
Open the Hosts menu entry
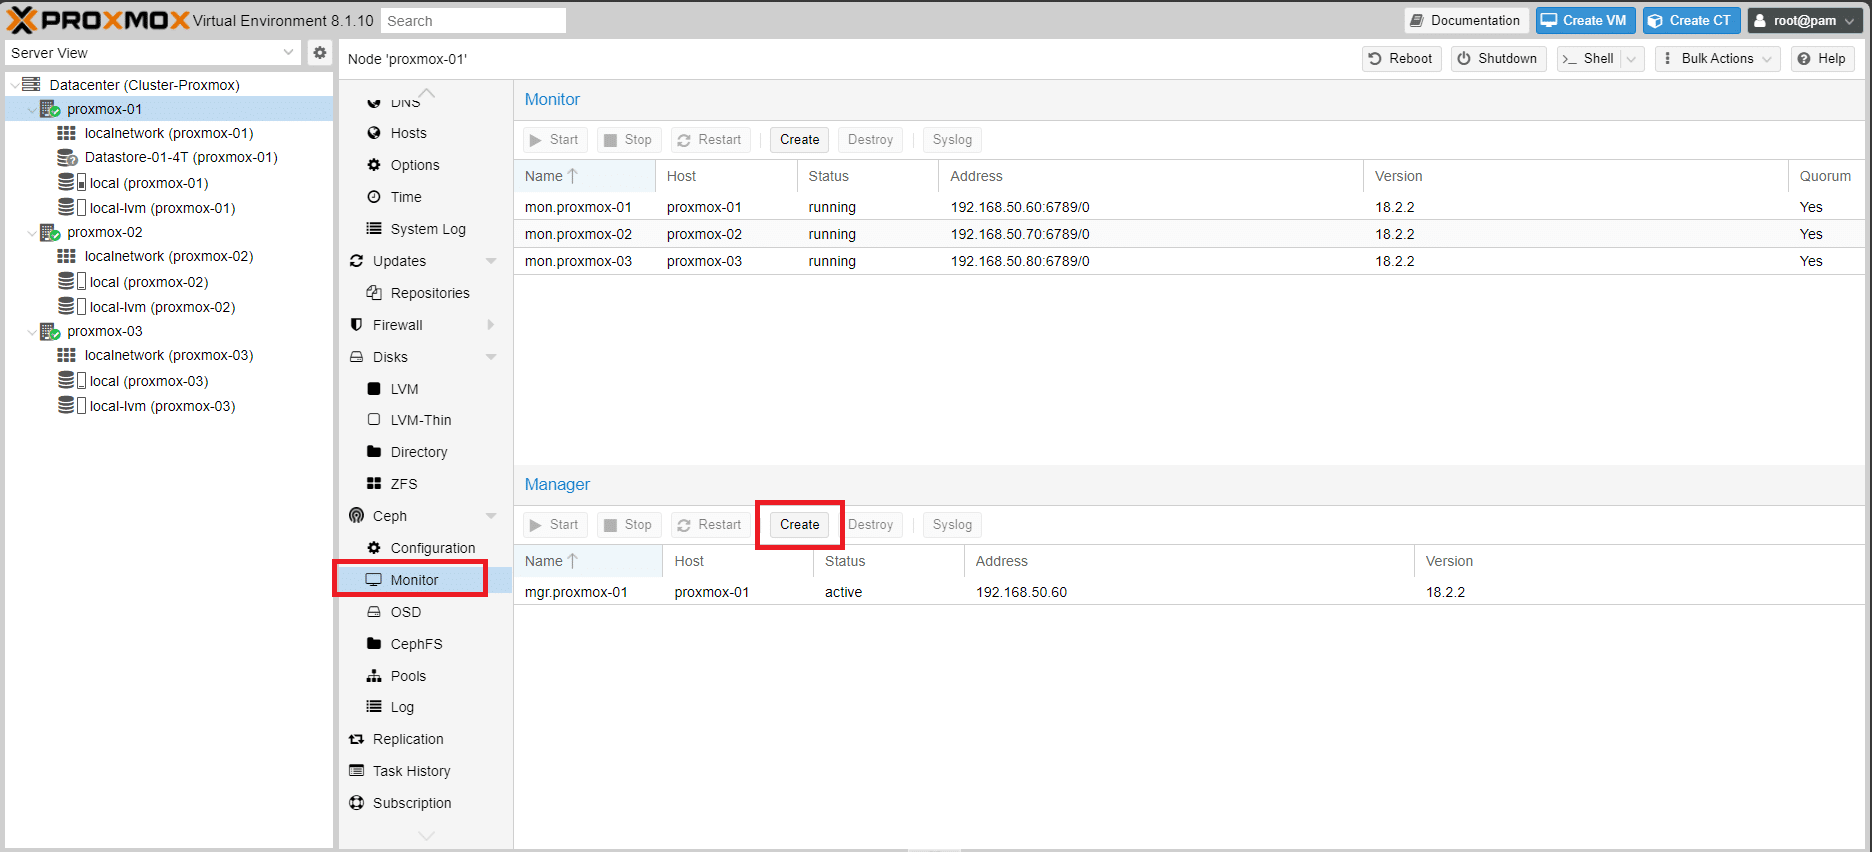pos(408,133)
